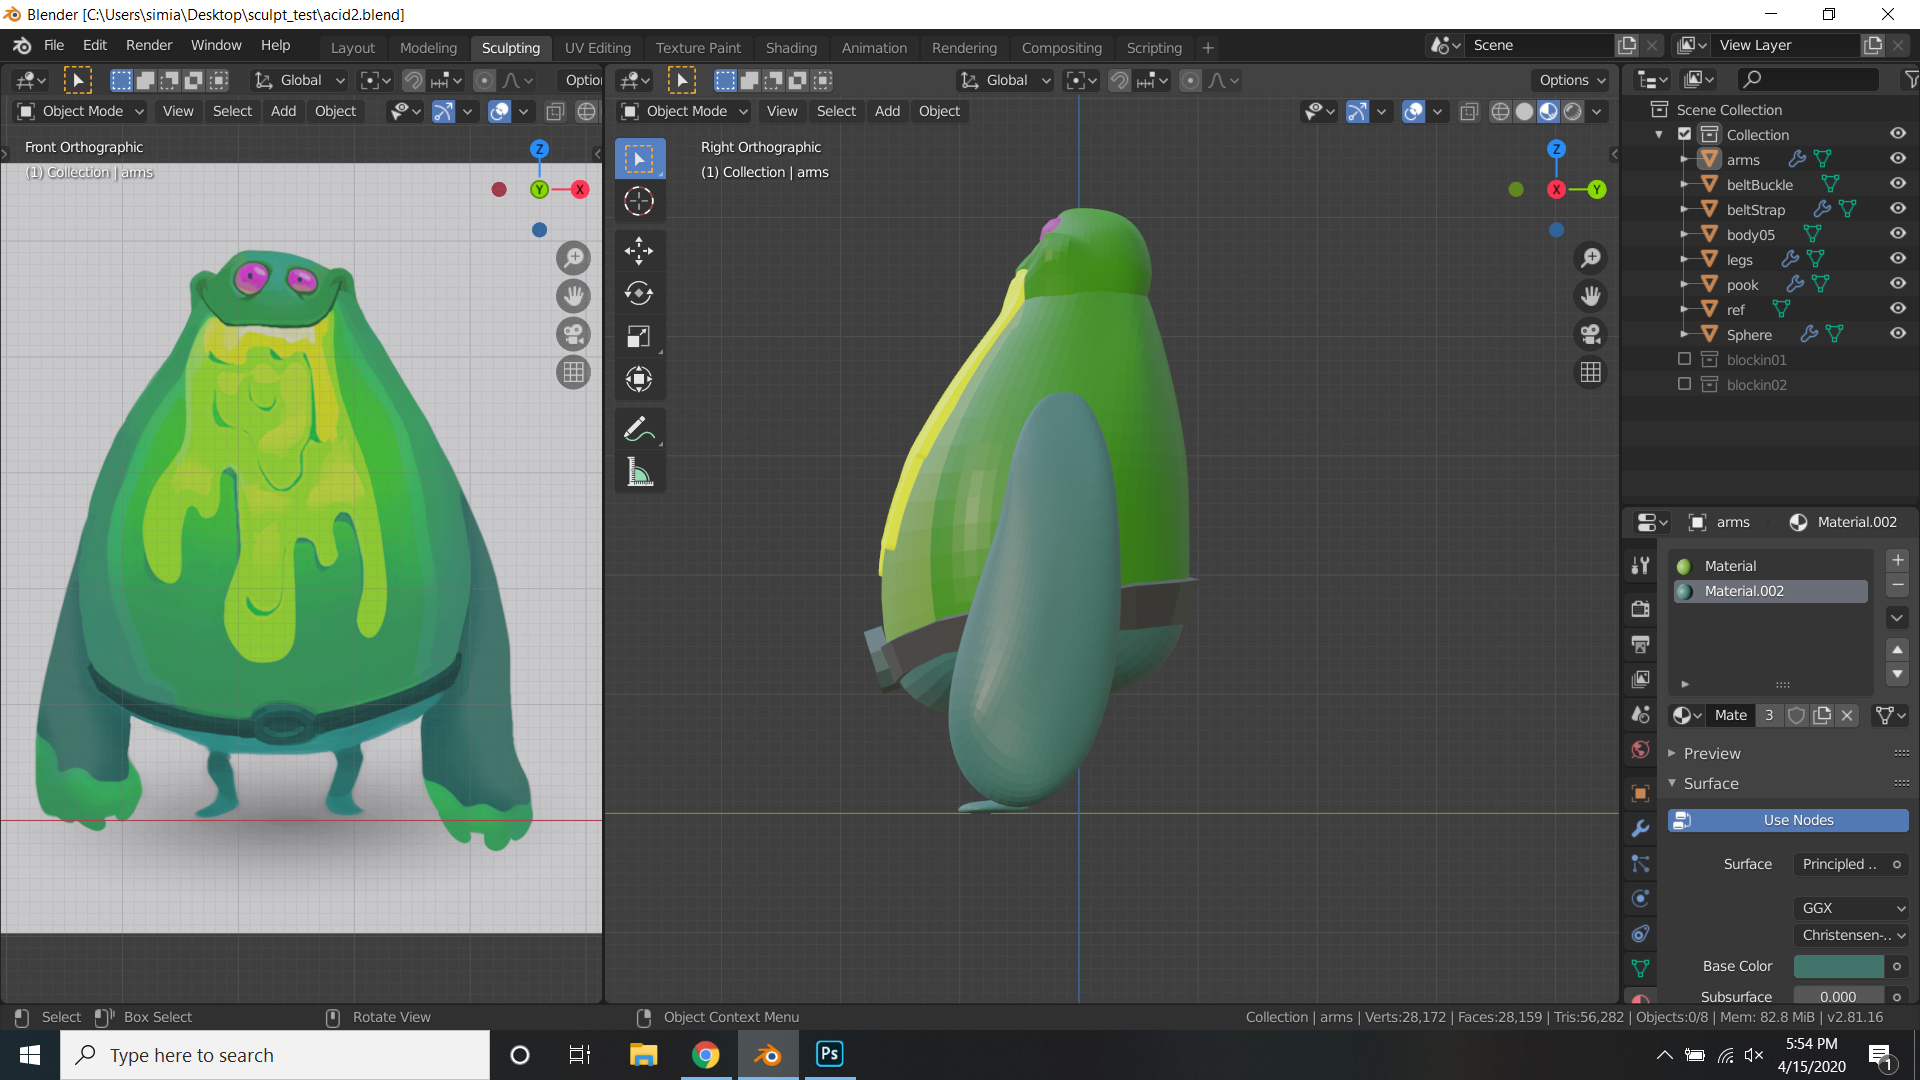Screen dimensions: 1920x1080
Task: Open the Options panel in the header
Action: 1570,80
